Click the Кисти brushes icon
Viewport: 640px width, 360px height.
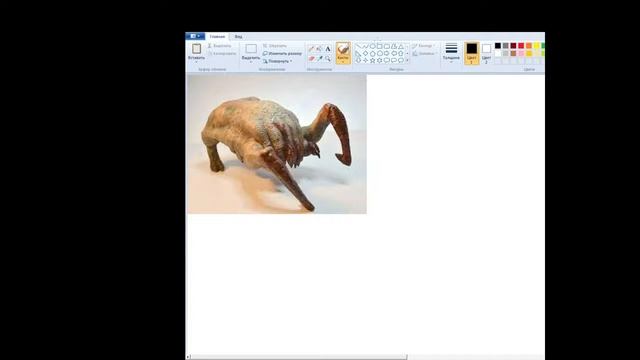pyautogui.click(x=343, y=49)
